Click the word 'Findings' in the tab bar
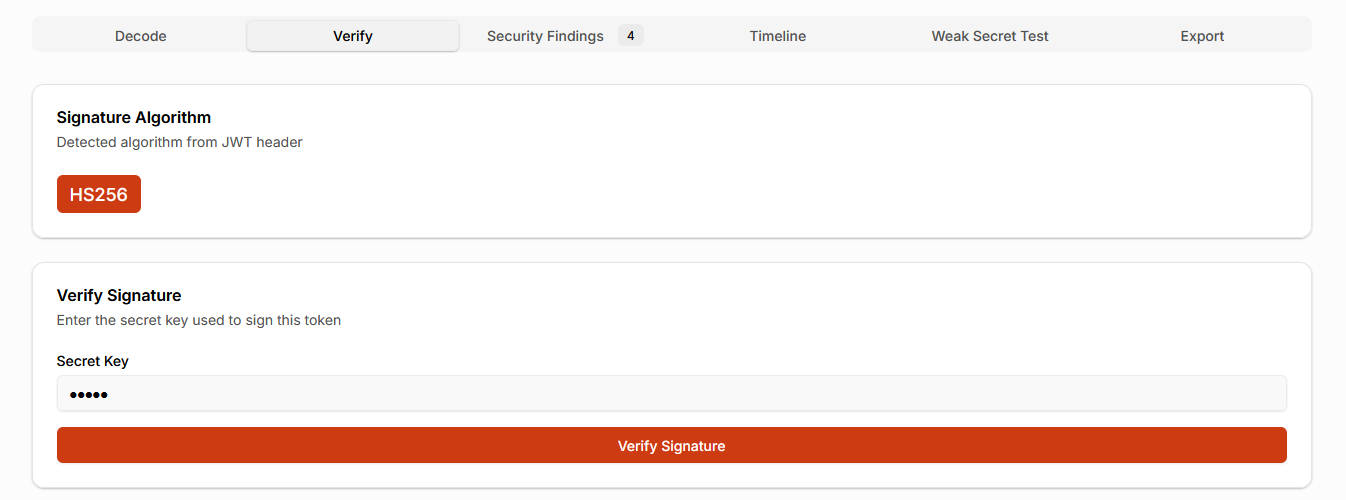This screenshot has width=1346, height=500. coord(574,36)
